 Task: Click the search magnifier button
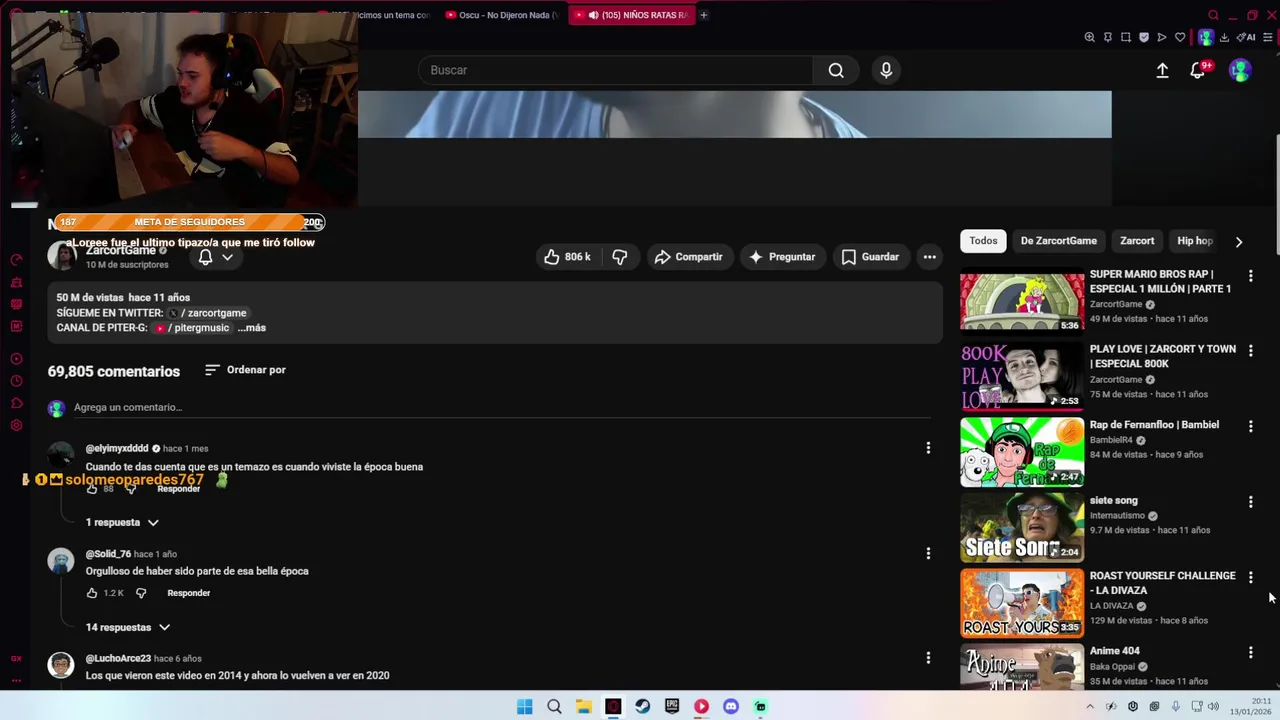(x=836, y=70)
